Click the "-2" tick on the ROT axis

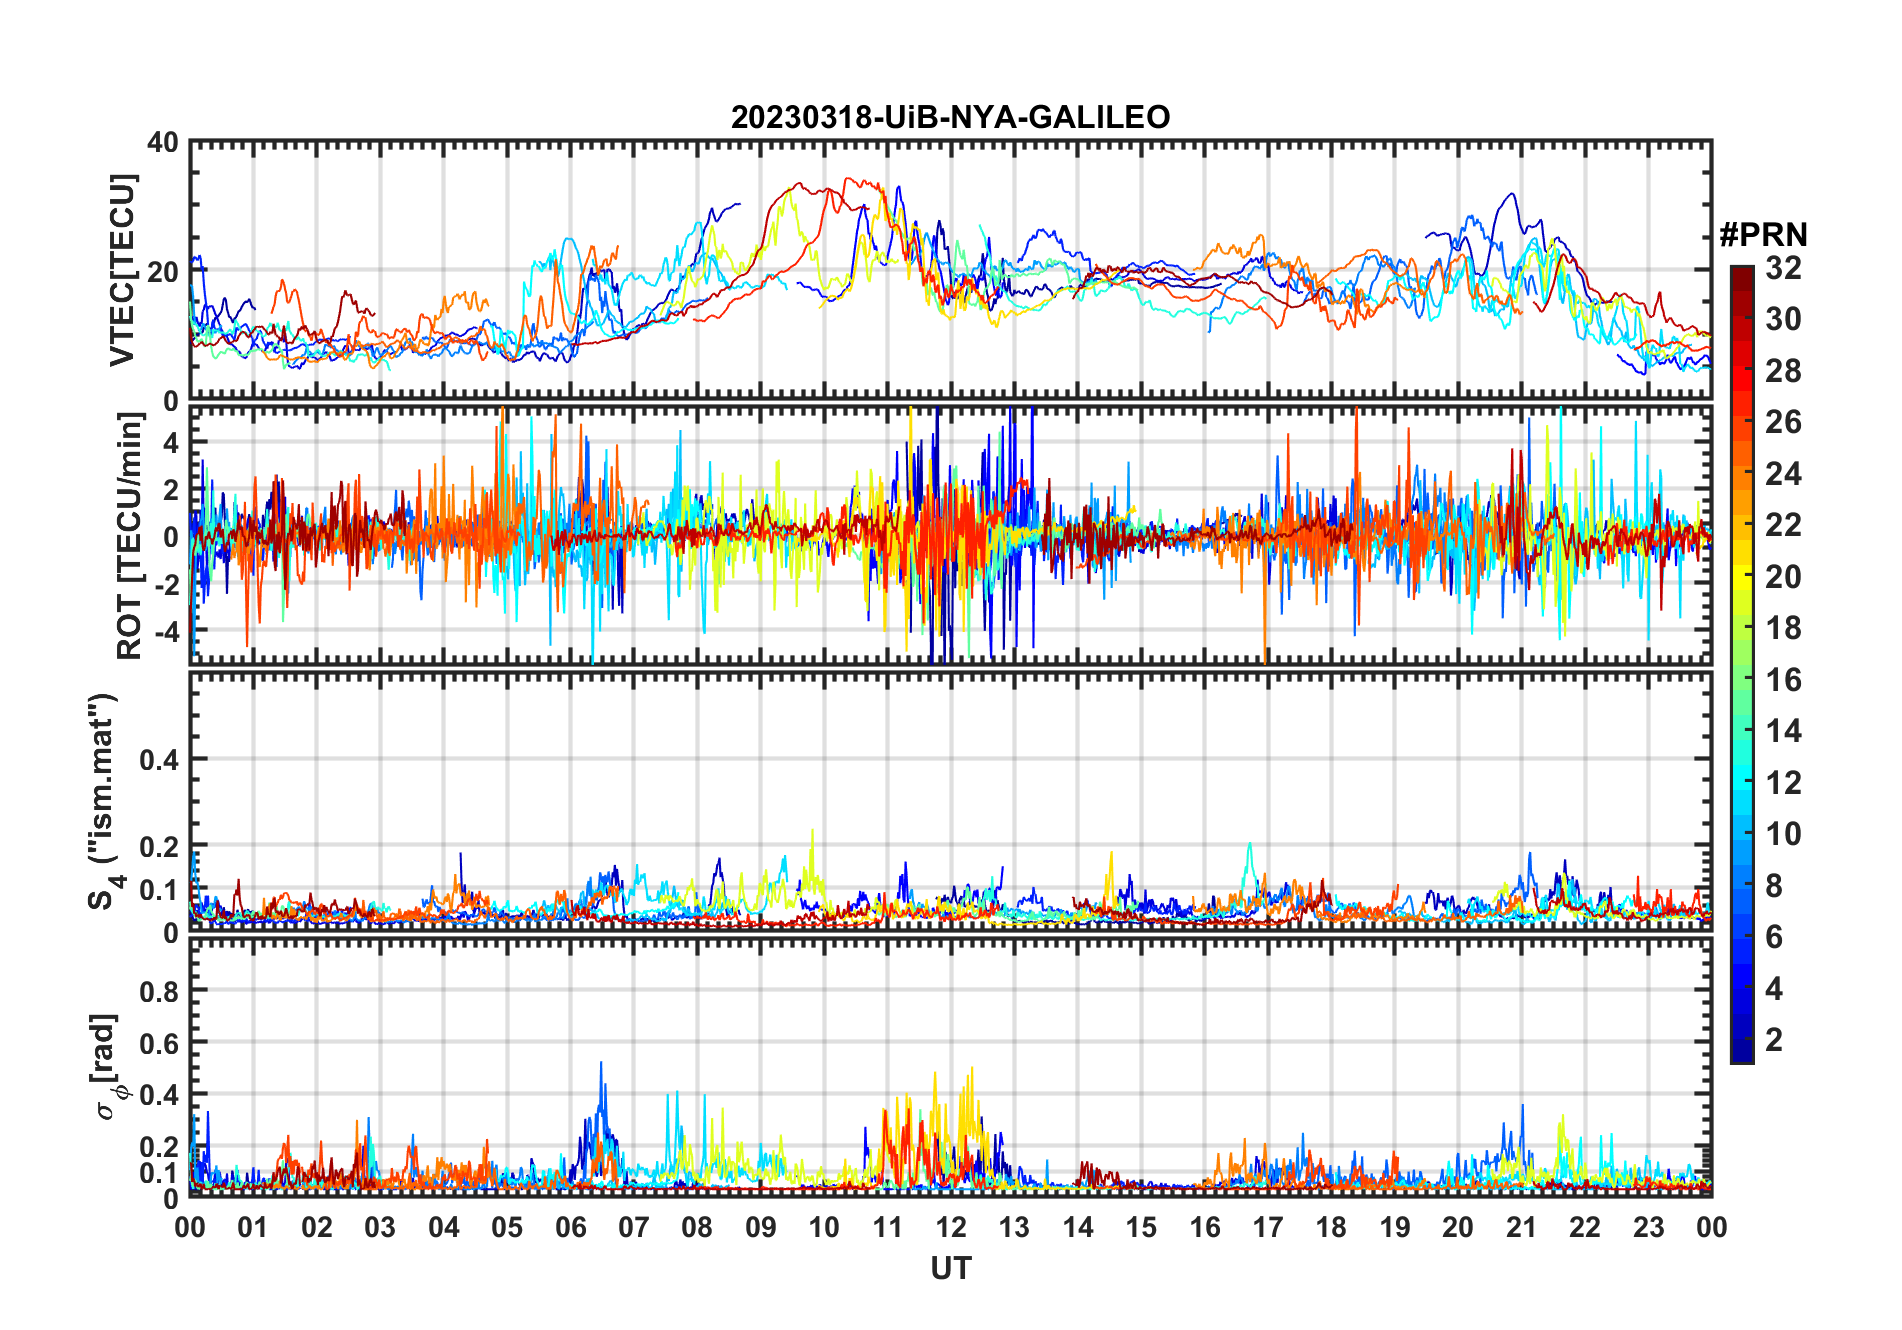click(x=167, y=584)
